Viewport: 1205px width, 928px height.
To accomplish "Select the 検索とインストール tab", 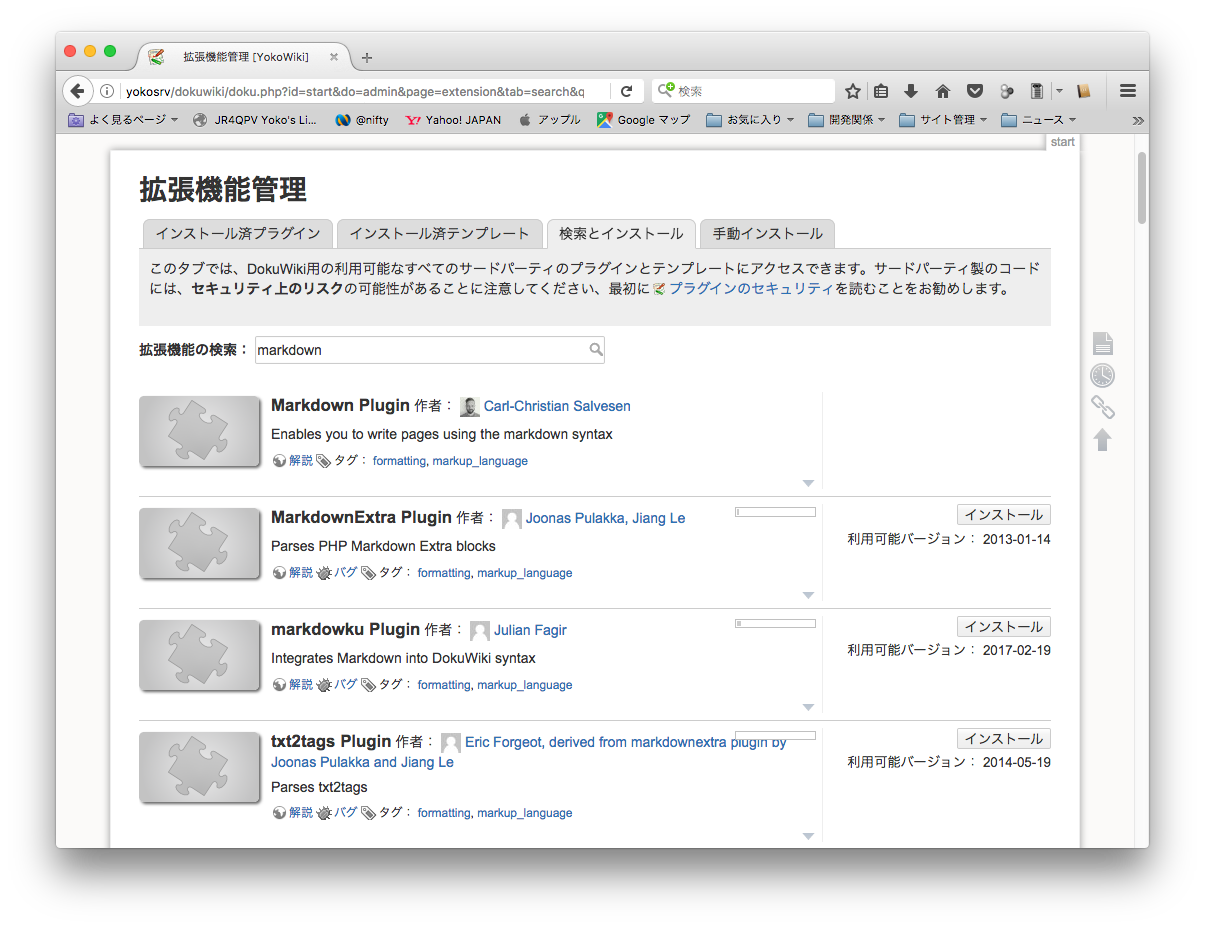I will (x=621, y=234).
